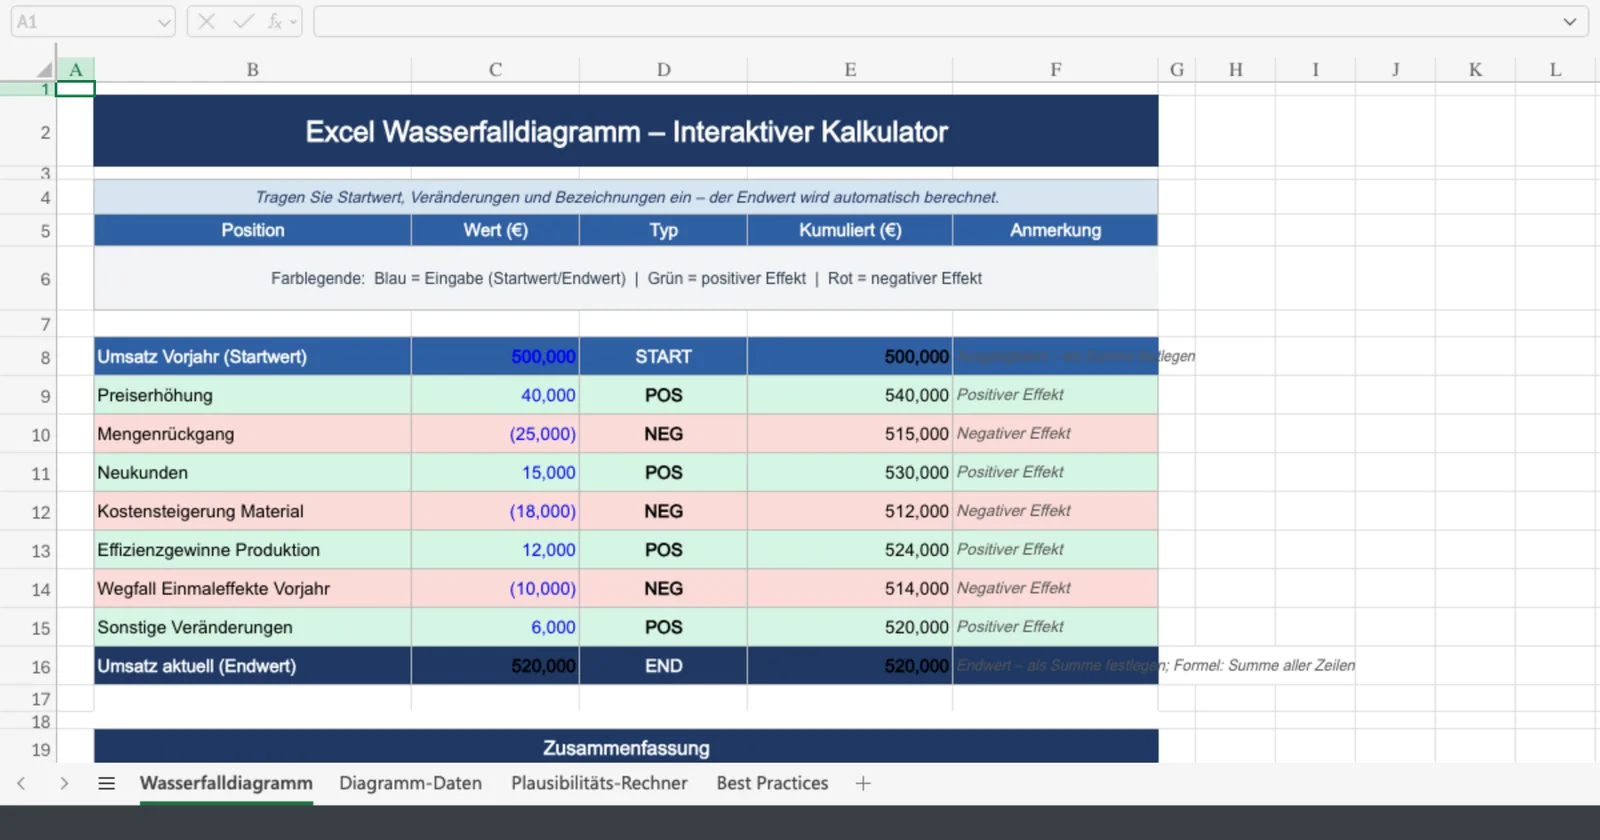Add a new sheet with plus icon

click(863, 783)
